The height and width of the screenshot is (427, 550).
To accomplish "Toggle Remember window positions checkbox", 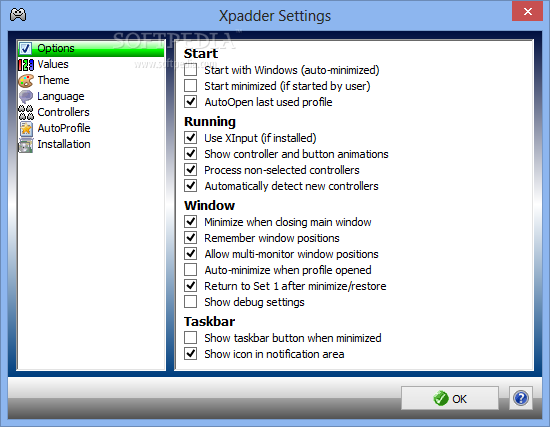I will [x=190, y=238].
